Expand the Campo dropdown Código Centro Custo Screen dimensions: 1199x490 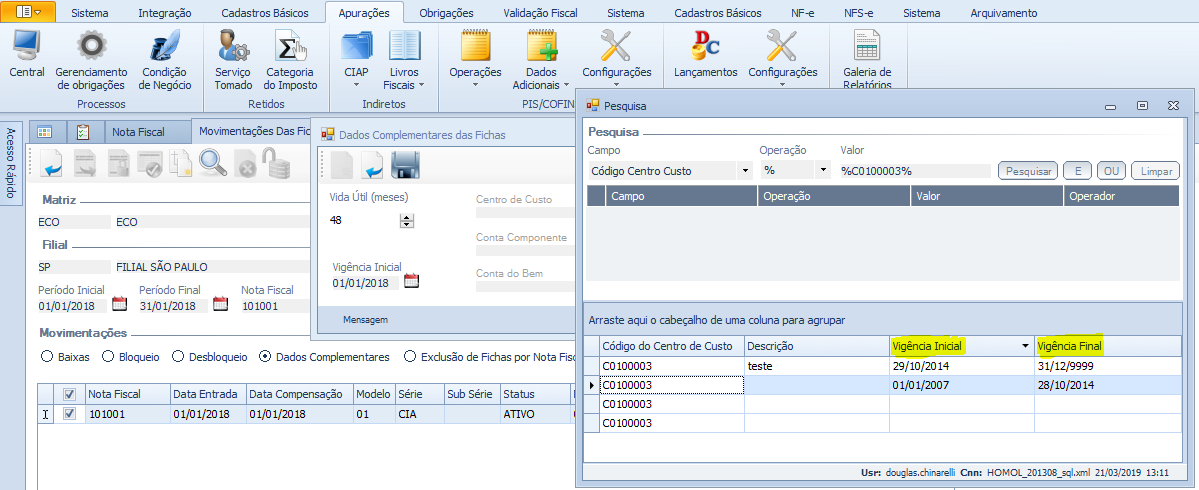pyautogui.click(x=745, y=171)
